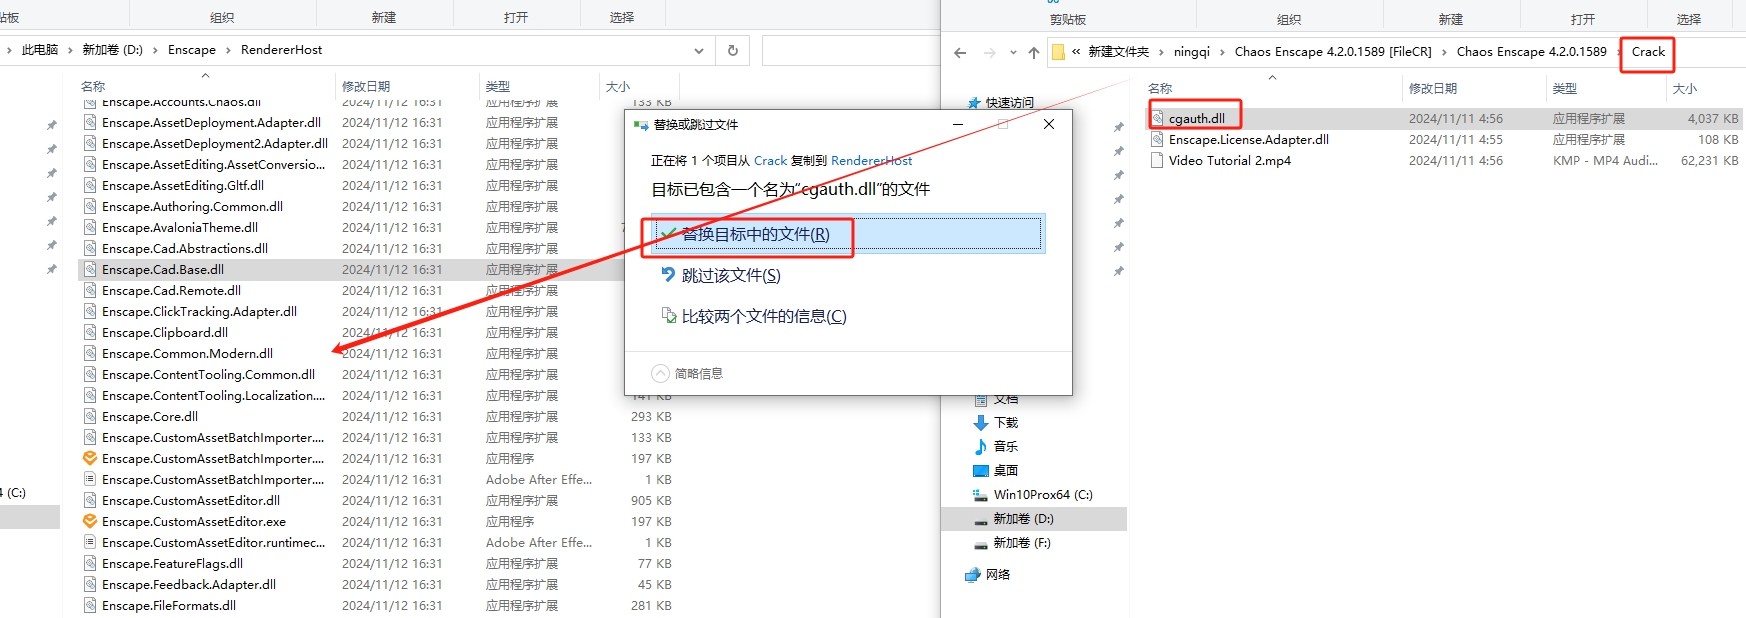
Task: Click Video Tutorial 2.mp4 file icon
Action: pos(1158,160)
